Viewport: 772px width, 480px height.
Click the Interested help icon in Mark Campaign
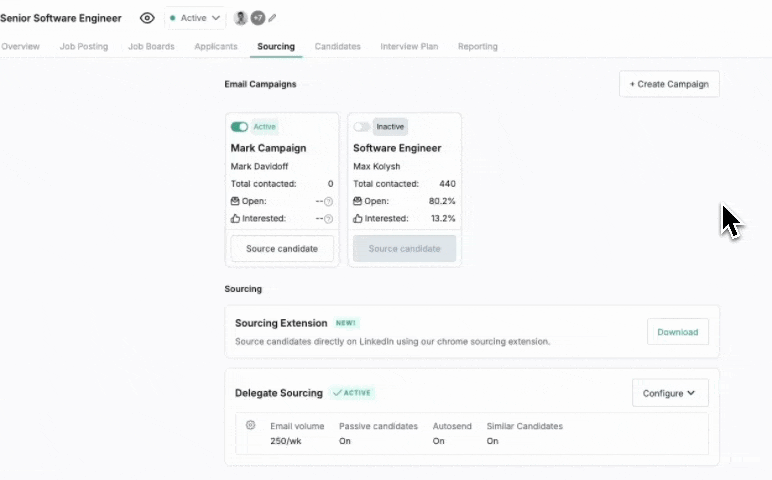328,218
